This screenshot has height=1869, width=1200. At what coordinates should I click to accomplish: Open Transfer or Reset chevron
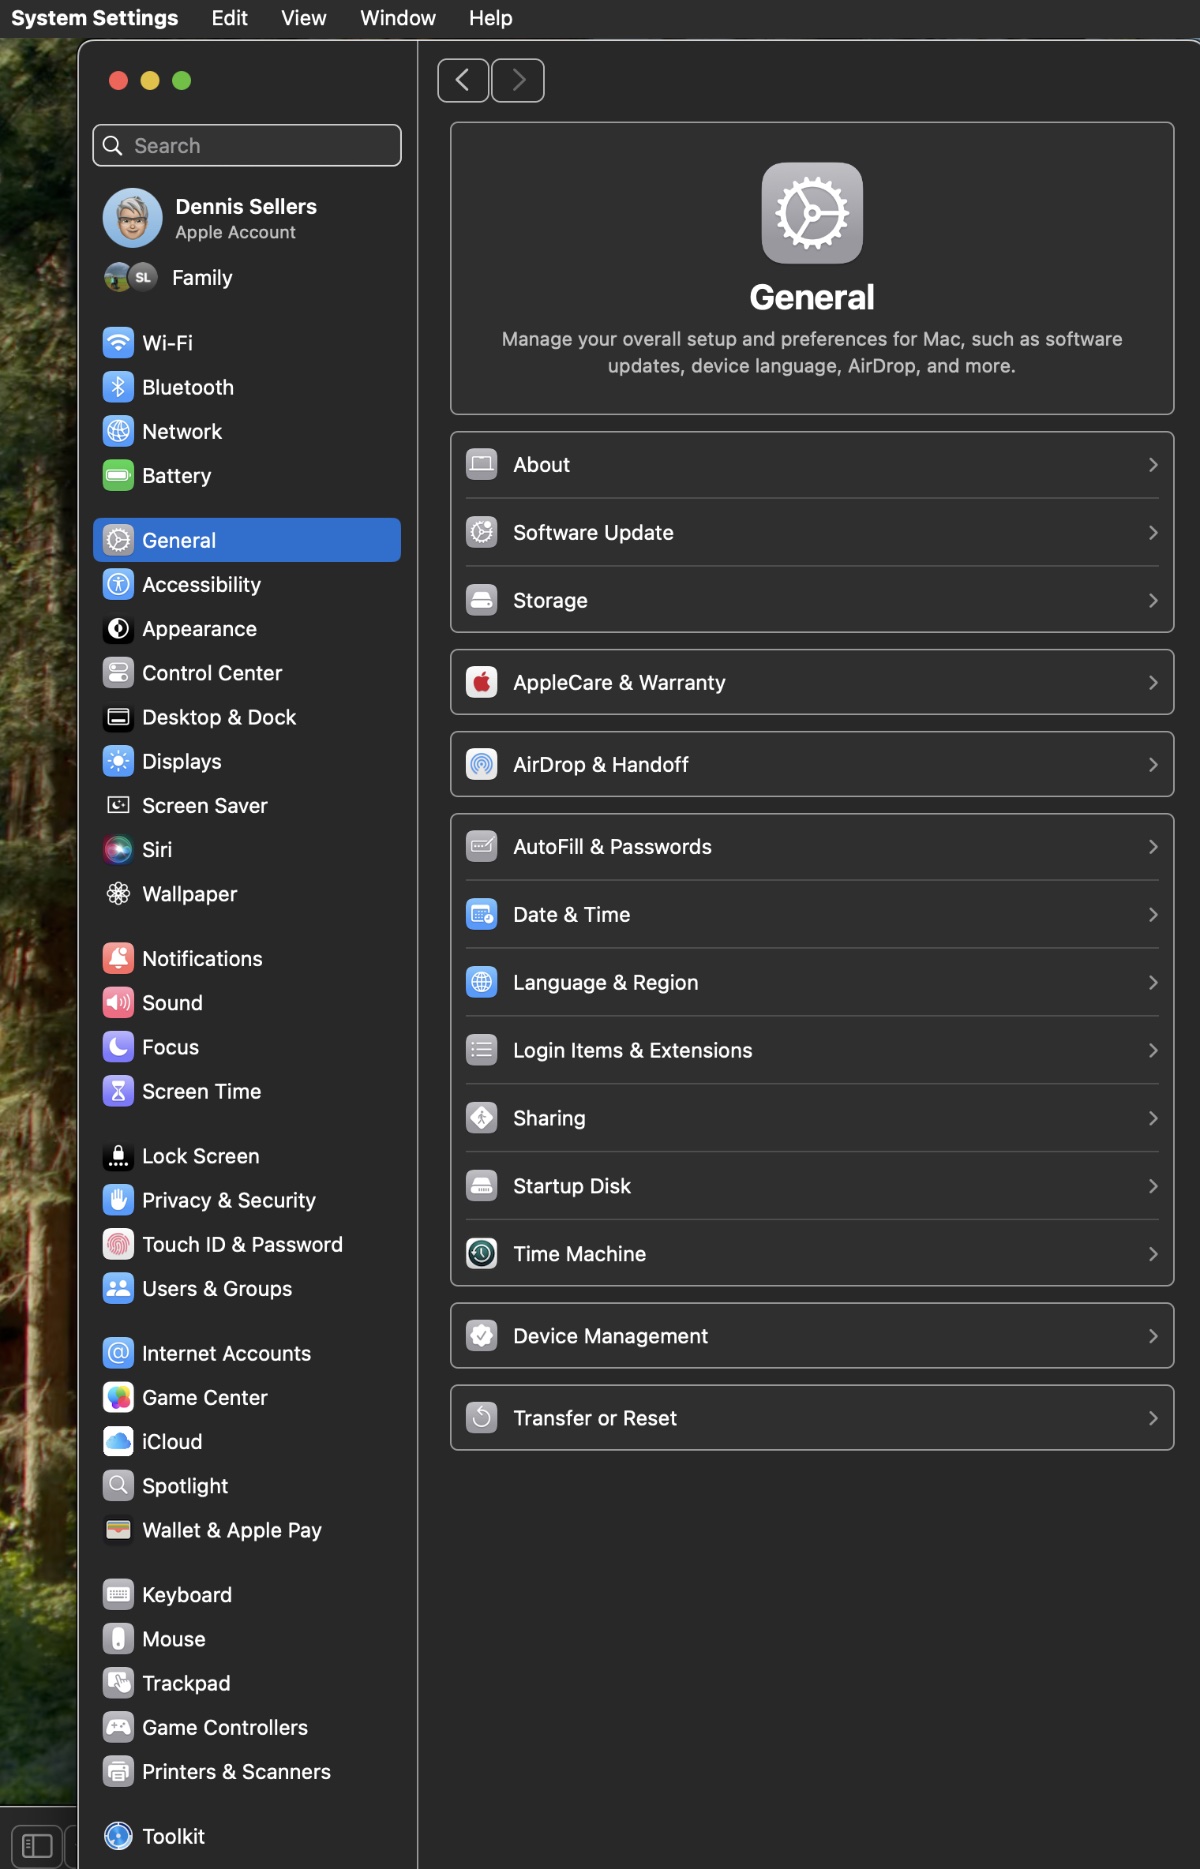coord(1153,1418)
